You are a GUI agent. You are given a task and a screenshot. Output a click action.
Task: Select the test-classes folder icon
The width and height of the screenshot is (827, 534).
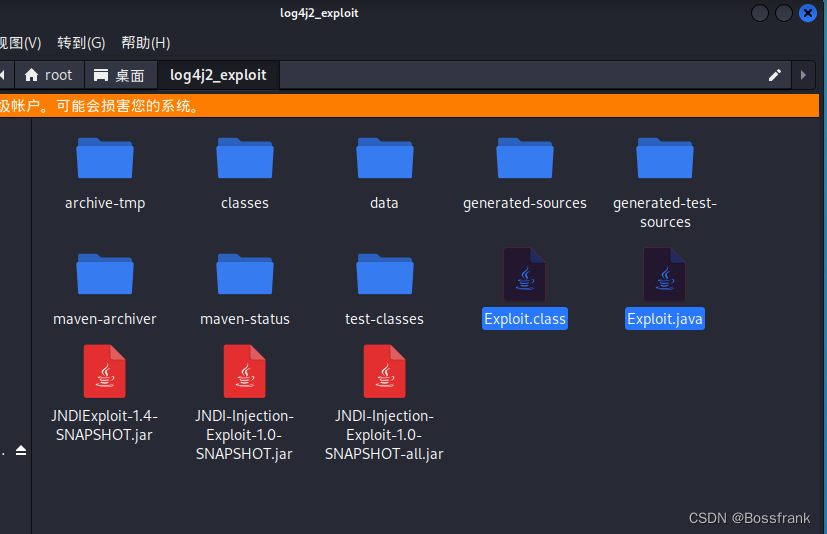click(384, 274)
